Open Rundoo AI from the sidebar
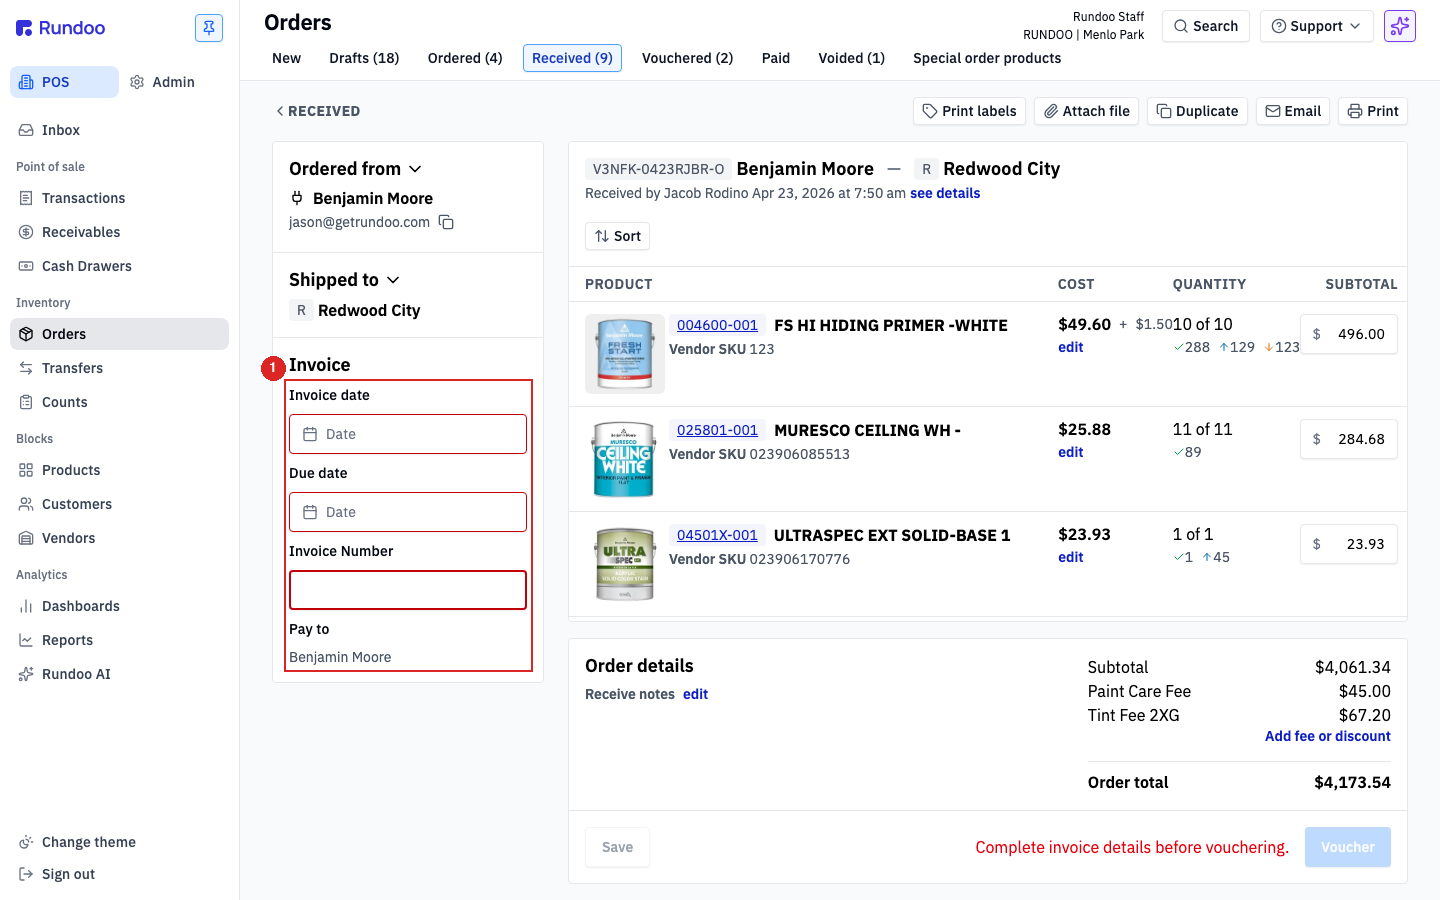Viewport: 1440px width, 900px height. coord(120,674)
